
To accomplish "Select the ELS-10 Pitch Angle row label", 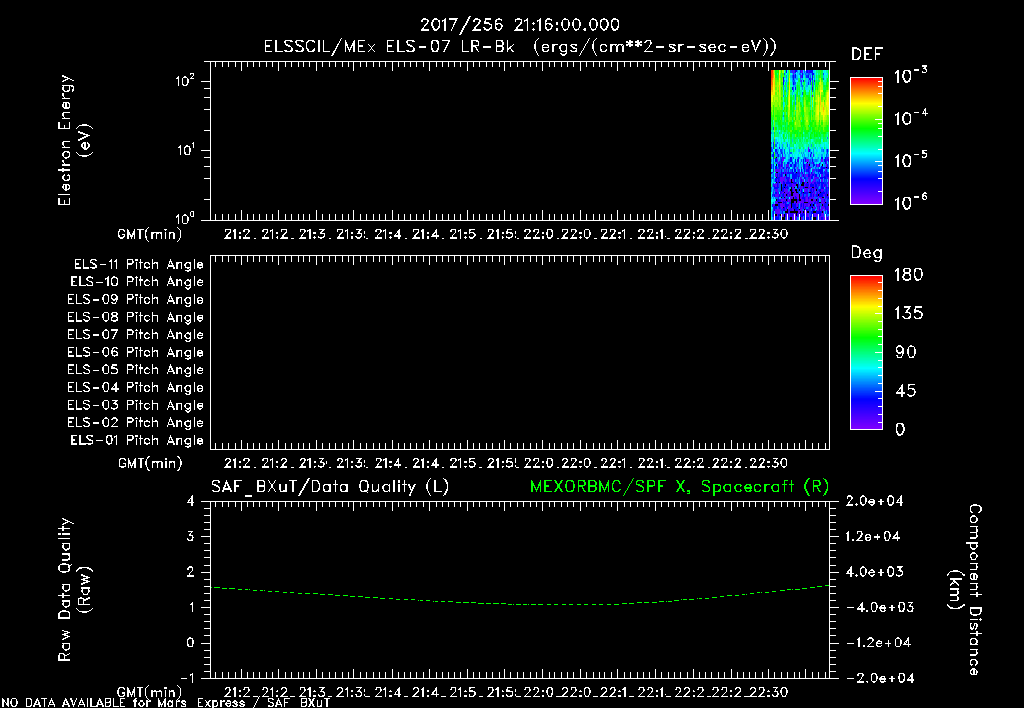I will pyautogui.click(x=137, y=282).
